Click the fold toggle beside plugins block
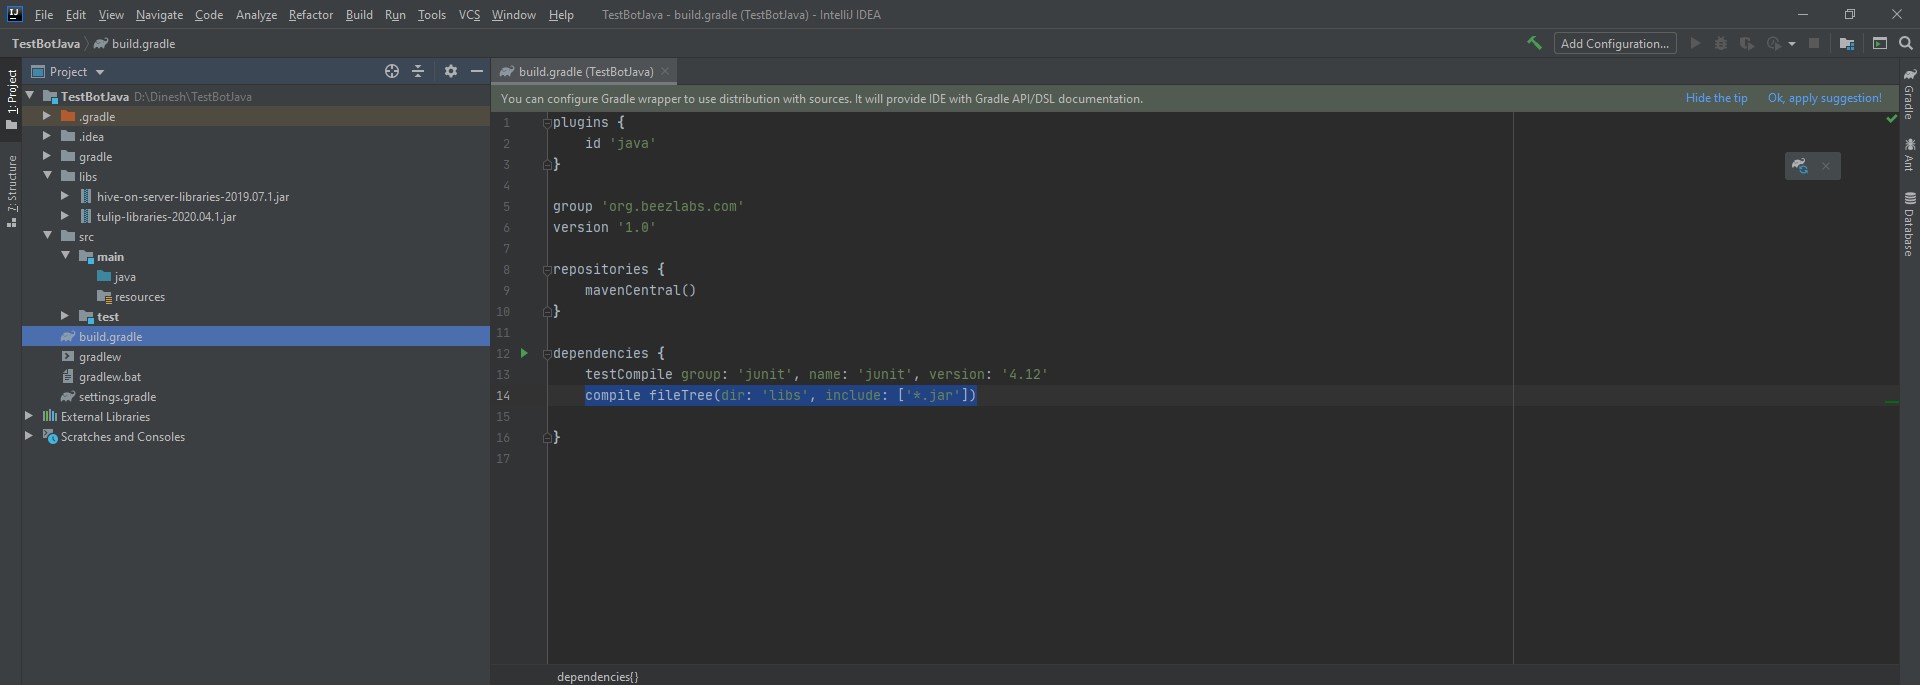This screenshot has width=1920, height=685. tap(547, 122)
